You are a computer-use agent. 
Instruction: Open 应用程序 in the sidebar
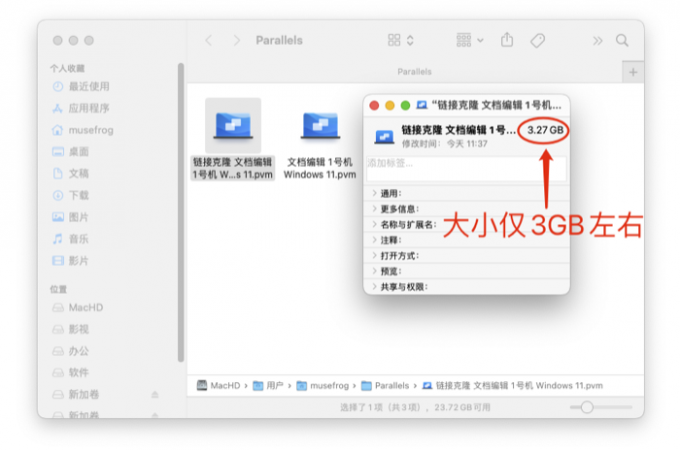coord(81,108)
